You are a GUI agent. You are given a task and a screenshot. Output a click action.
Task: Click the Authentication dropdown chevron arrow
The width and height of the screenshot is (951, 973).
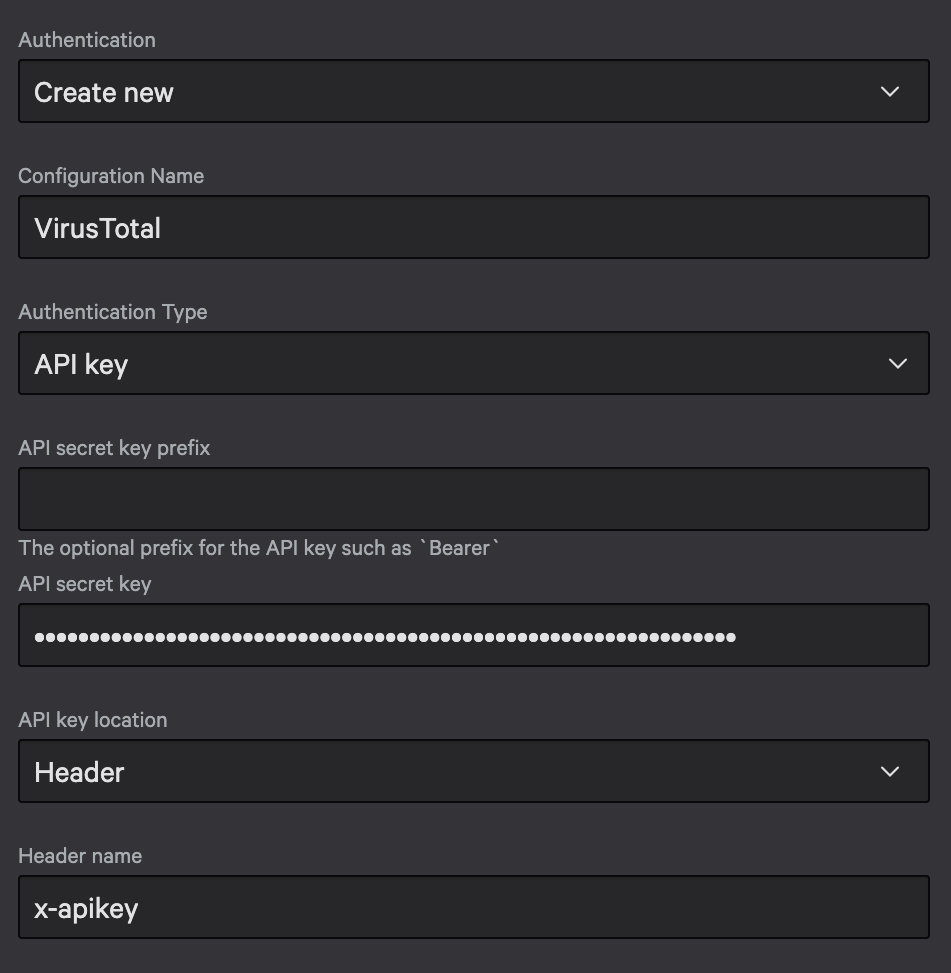click(x=889, y=92)
